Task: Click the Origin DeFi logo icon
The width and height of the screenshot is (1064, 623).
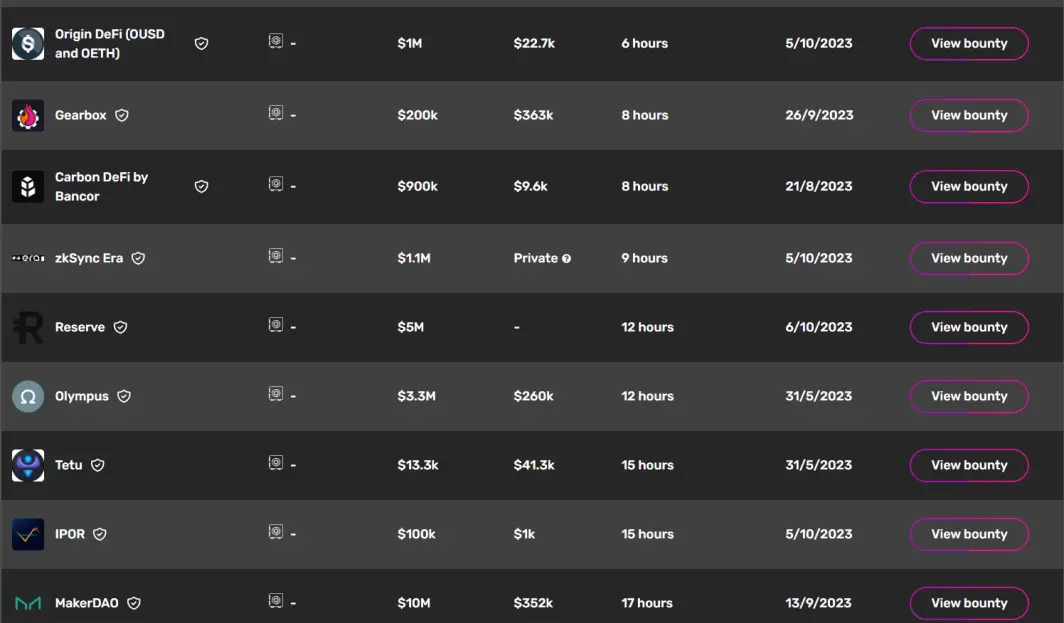Action: click(28, 43)
